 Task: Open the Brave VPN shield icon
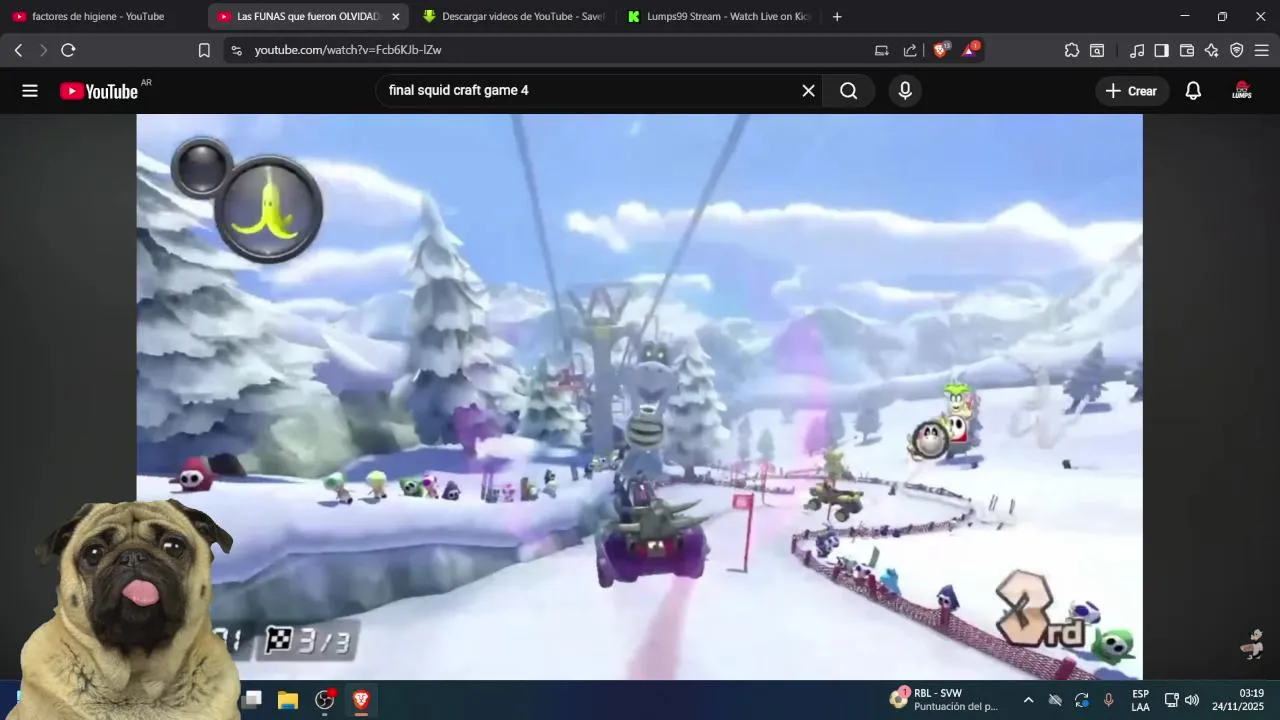click(x=1237, y=50)
